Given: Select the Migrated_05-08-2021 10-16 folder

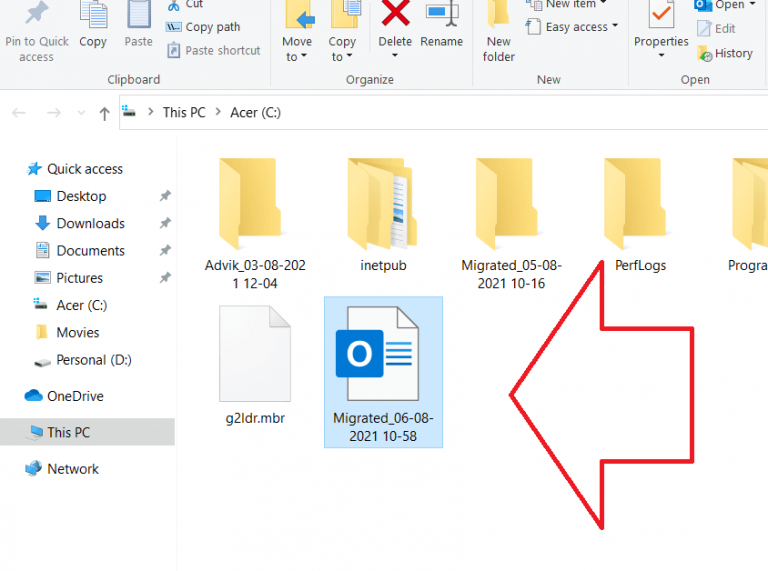Looking at the screenshot, I should [x=511, y=224].
